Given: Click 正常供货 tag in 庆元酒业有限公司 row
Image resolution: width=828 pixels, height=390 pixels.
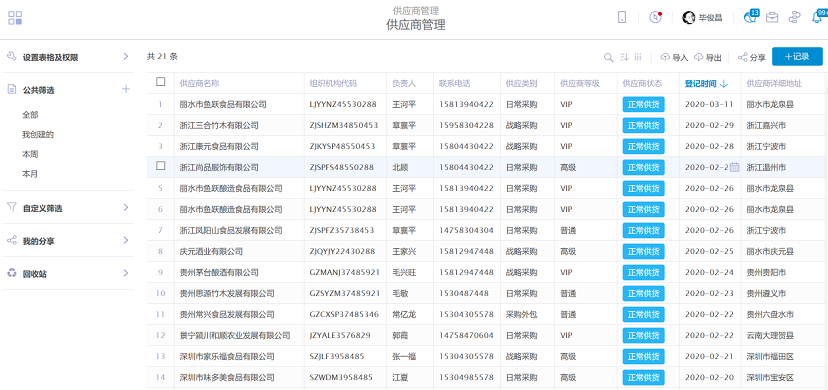Looking at the screenshot, I should click(643, 252).
